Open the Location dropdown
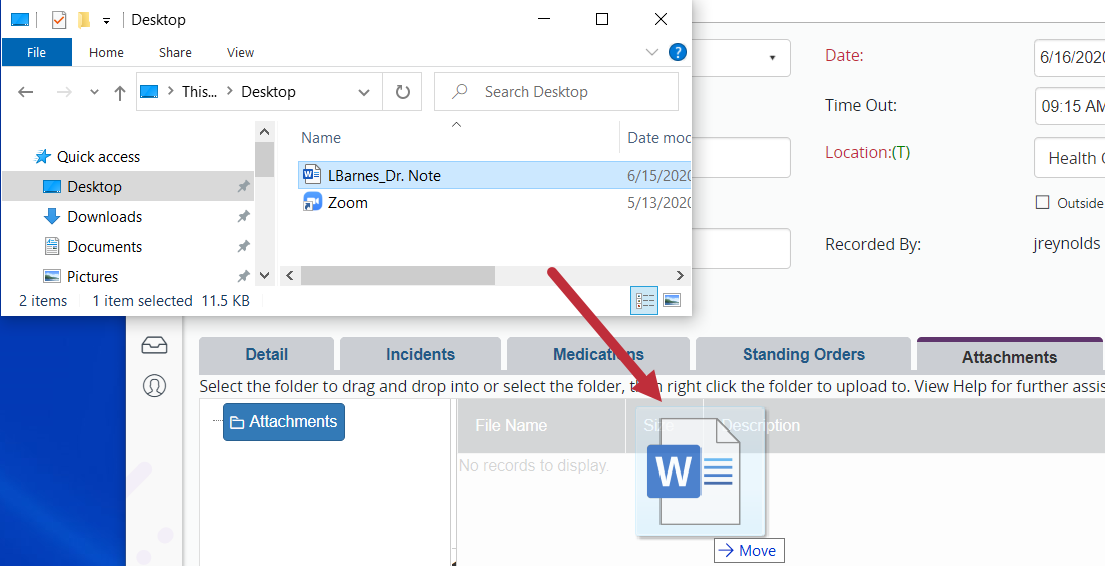This screenshot has width=1105, height=566. [1069, 158]
